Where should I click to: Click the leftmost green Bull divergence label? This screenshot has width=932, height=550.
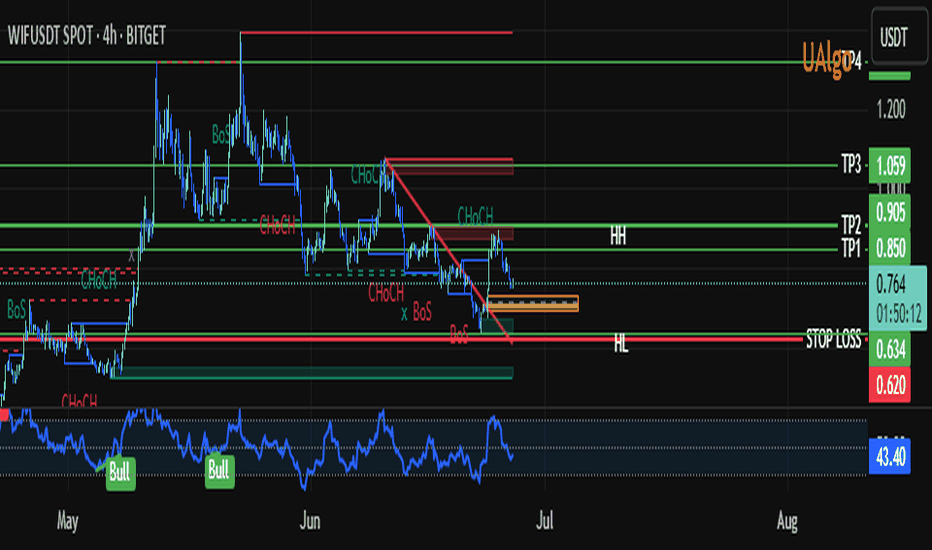tap(121, 473)
